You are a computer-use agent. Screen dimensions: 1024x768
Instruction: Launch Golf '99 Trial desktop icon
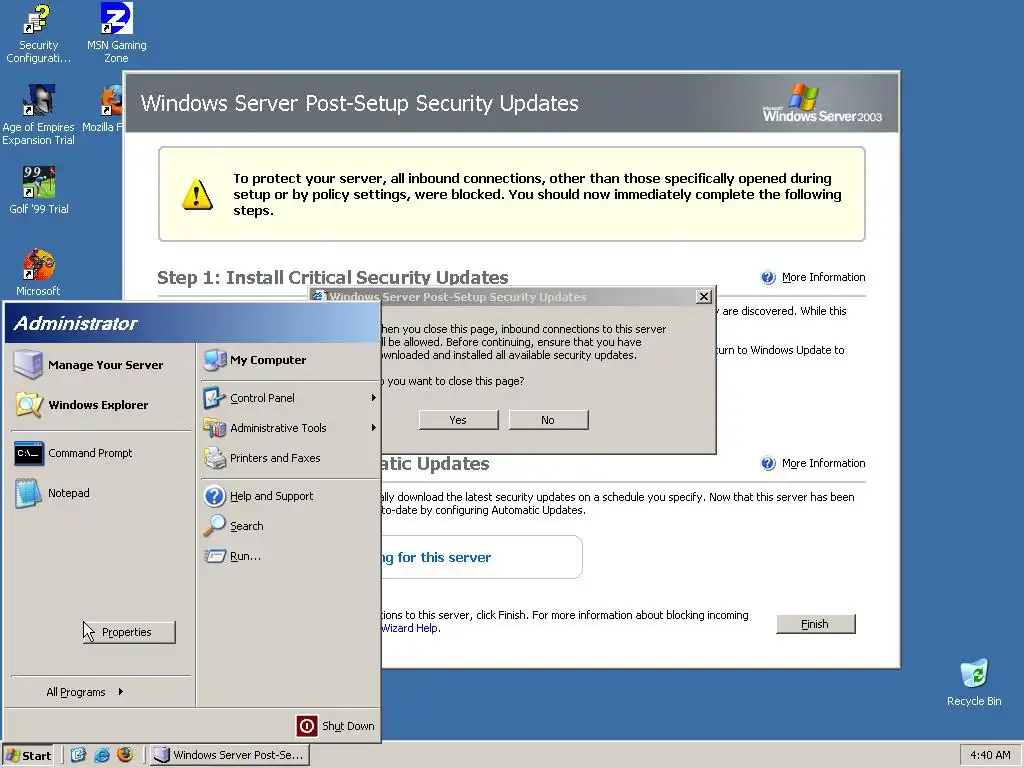click(x=39, y=191)
